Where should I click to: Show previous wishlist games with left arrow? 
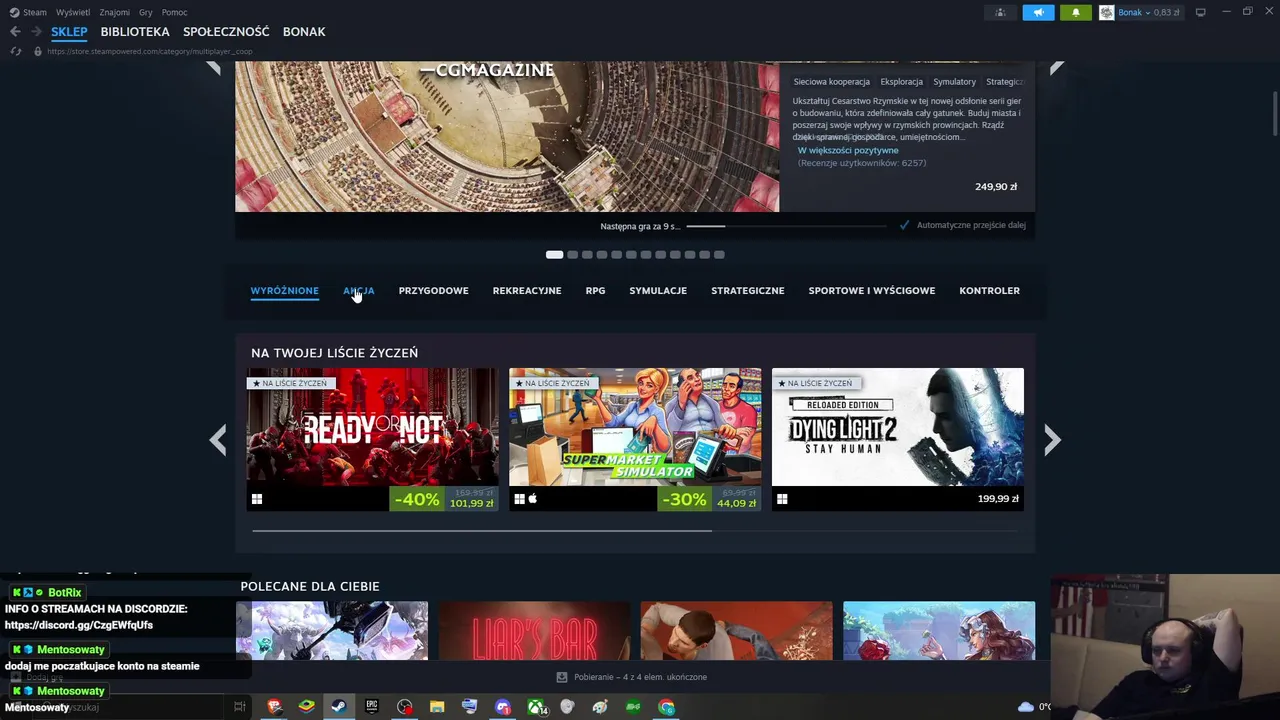point(217,440)
